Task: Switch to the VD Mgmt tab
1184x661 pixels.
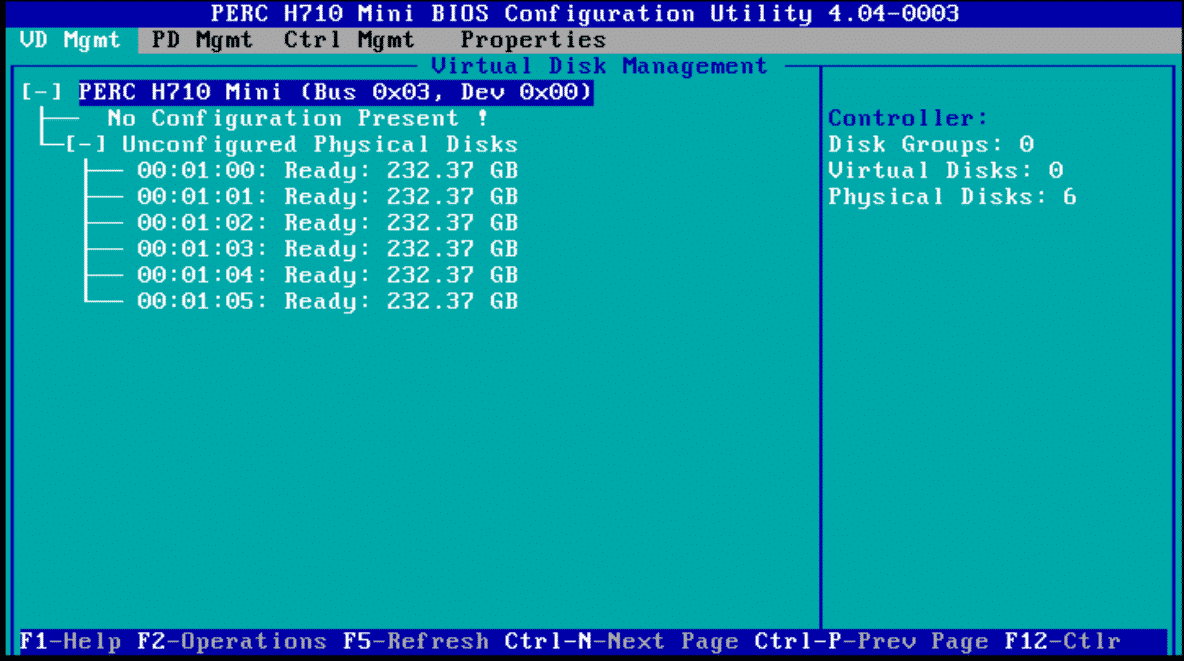Action: (x=69, y=41)
